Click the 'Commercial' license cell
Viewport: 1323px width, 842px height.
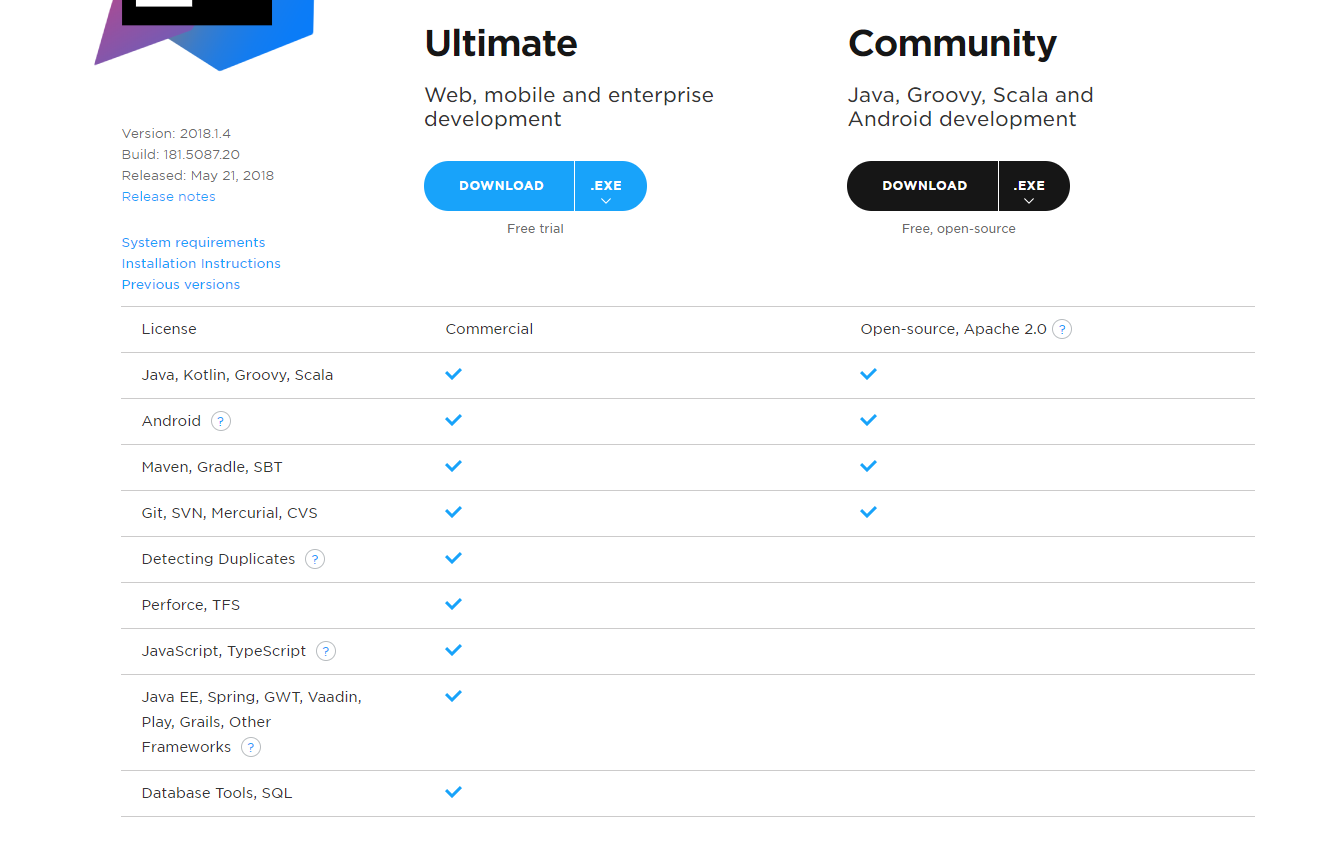pyautogui.click(x=489, y=329)
